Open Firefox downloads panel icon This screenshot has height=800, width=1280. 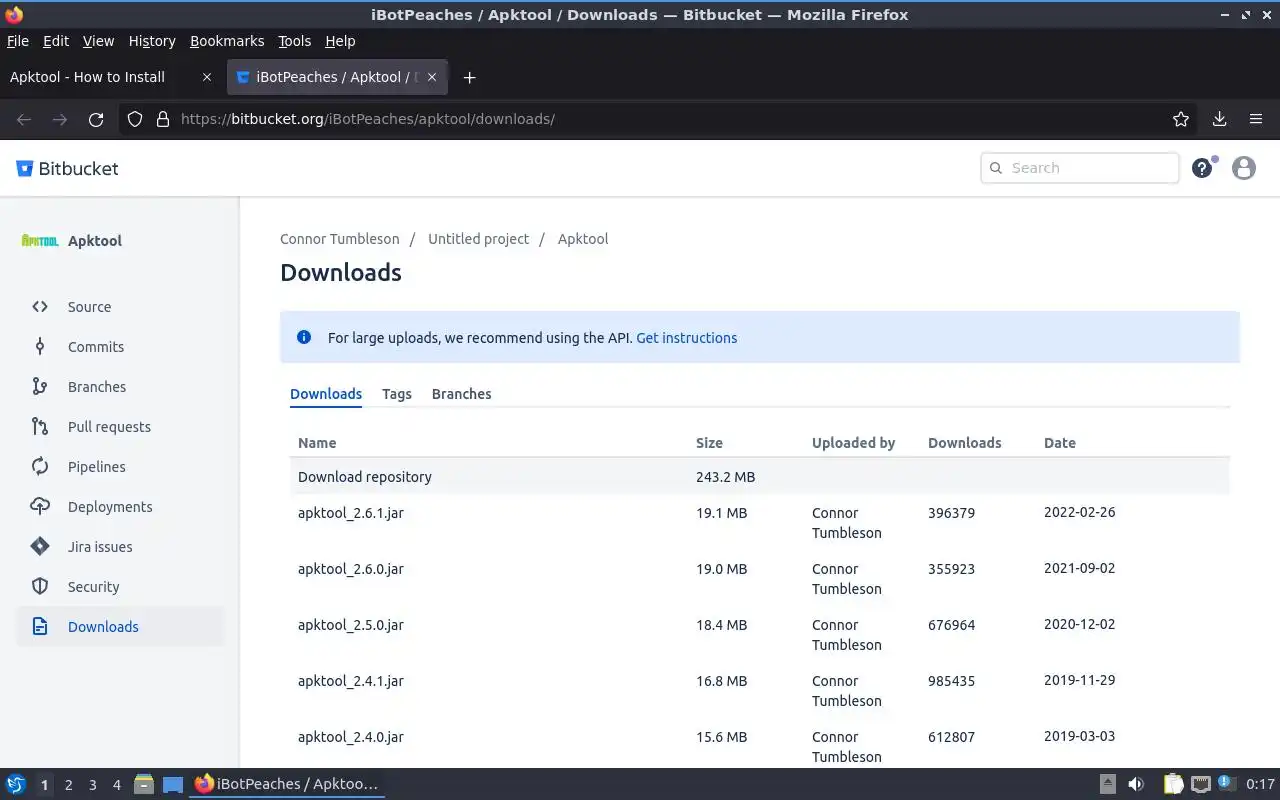(1219, 119)
